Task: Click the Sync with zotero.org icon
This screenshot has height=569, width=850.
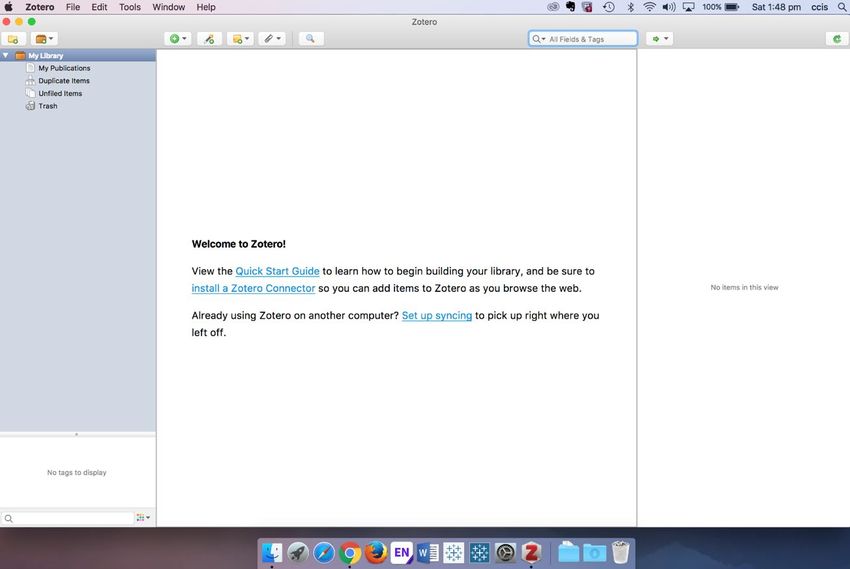Action: click(837, 39)
